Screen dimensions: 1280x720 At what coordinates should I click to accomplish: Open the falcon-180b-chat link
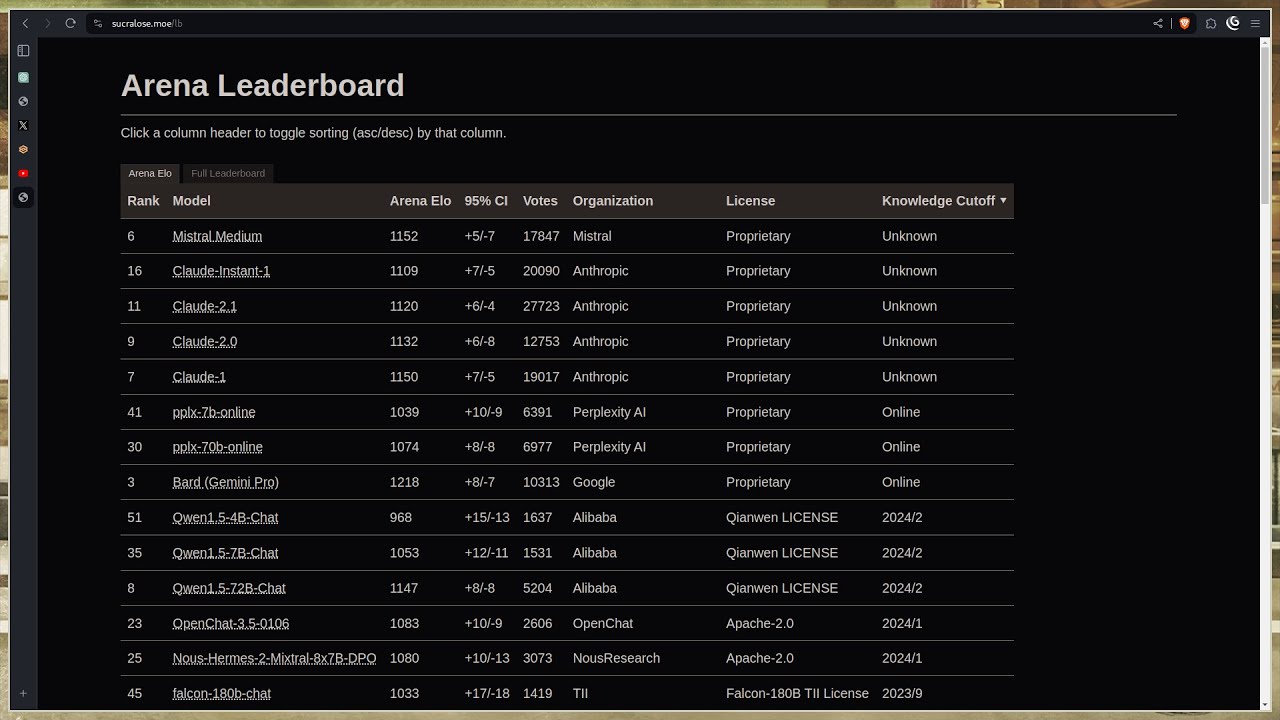click(221, 693)
